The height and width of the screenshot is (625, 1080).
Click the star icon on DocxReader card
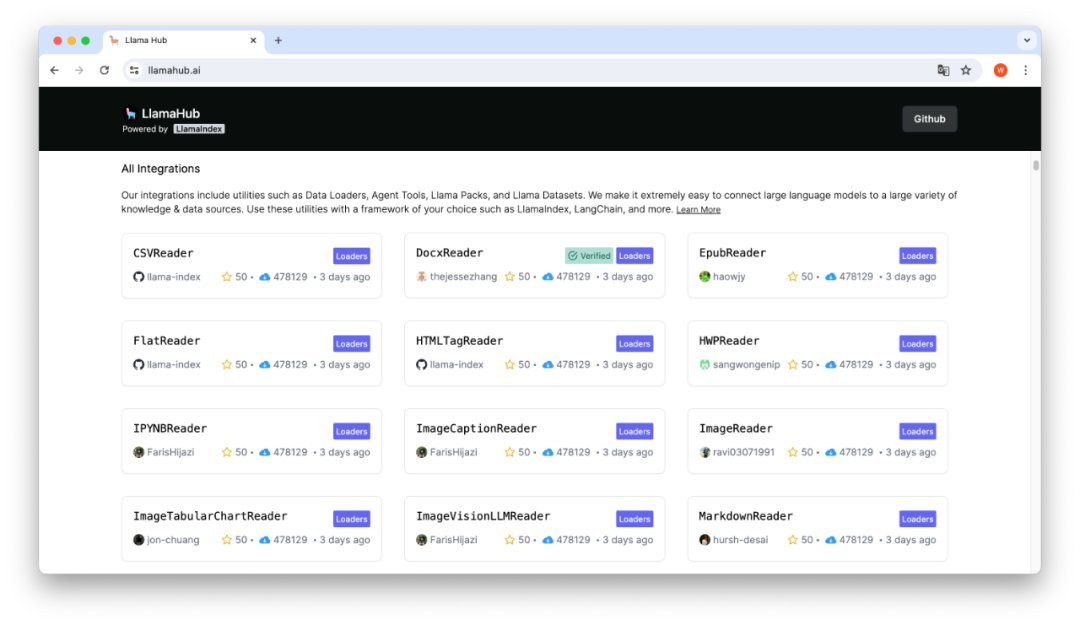(510, 277)
